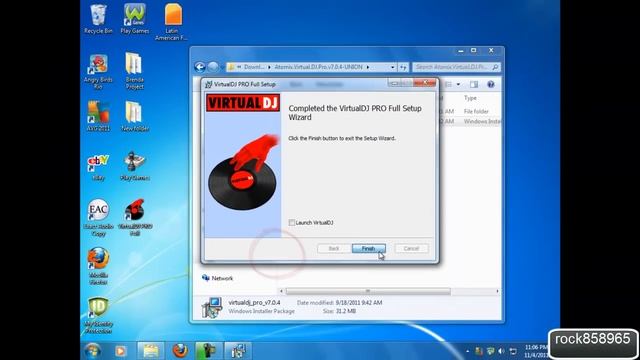
Task: Click the Explorer horizontal scrollbar
Action: coord(368,291)
